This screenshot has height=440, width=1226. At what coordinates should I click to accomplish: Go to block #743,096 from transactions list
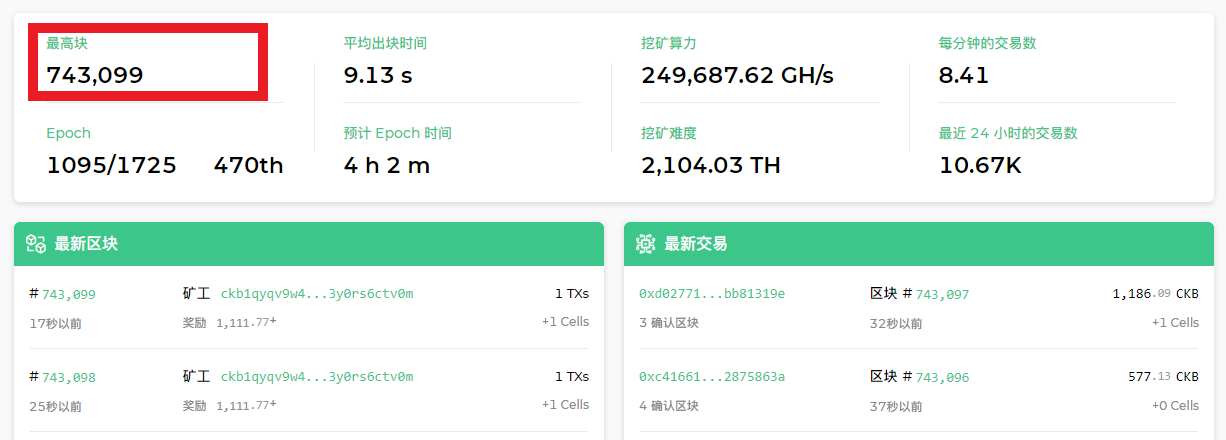coord(942,377)
